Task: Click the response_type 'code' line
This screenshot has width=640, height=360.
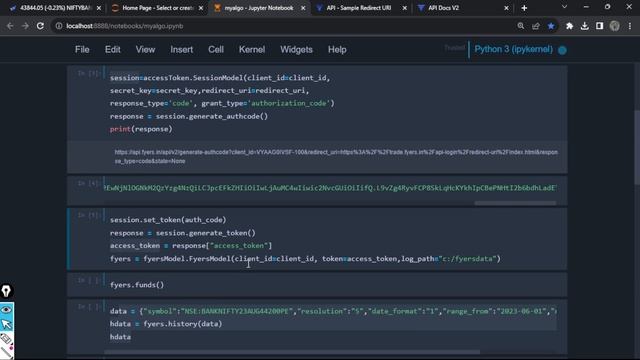Action: click(222, 103)
